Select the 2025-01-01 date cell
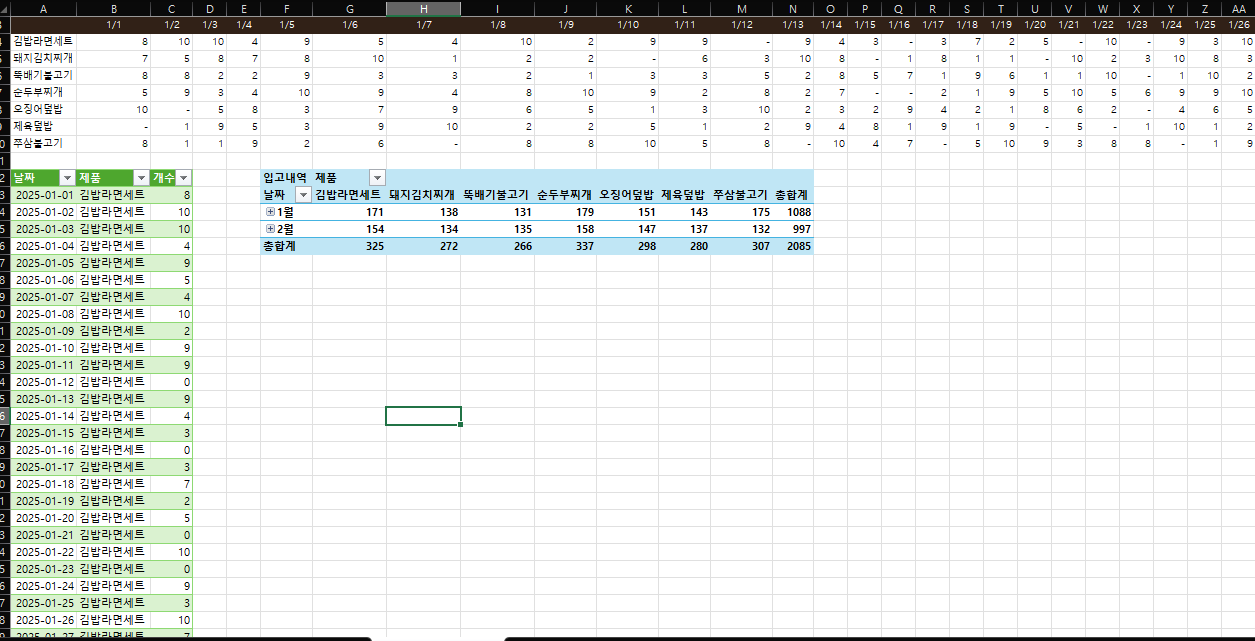Image resolution: width=1255 pixels, height=641 pixels. [x=45, y=194]
